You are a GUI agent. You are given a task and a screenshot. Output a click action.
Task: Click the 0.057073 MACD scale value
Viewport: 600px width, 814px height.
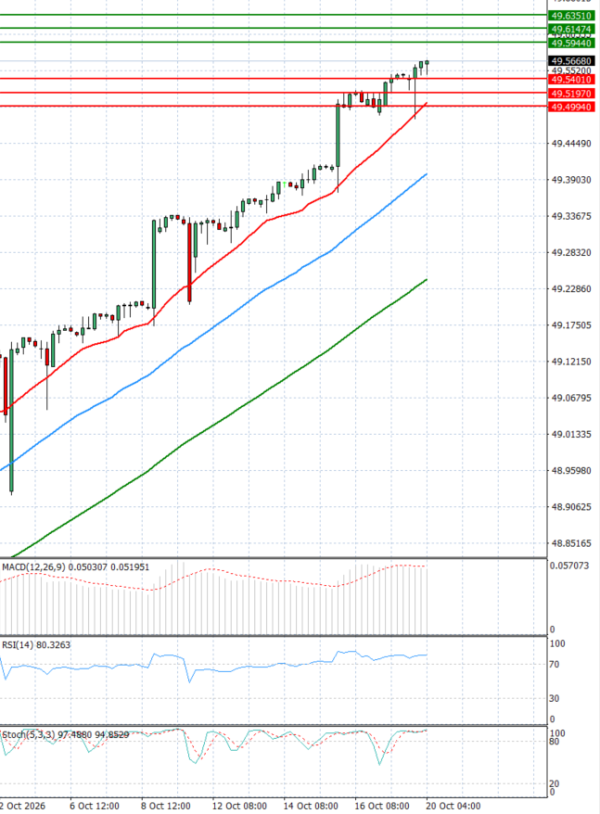569,566
